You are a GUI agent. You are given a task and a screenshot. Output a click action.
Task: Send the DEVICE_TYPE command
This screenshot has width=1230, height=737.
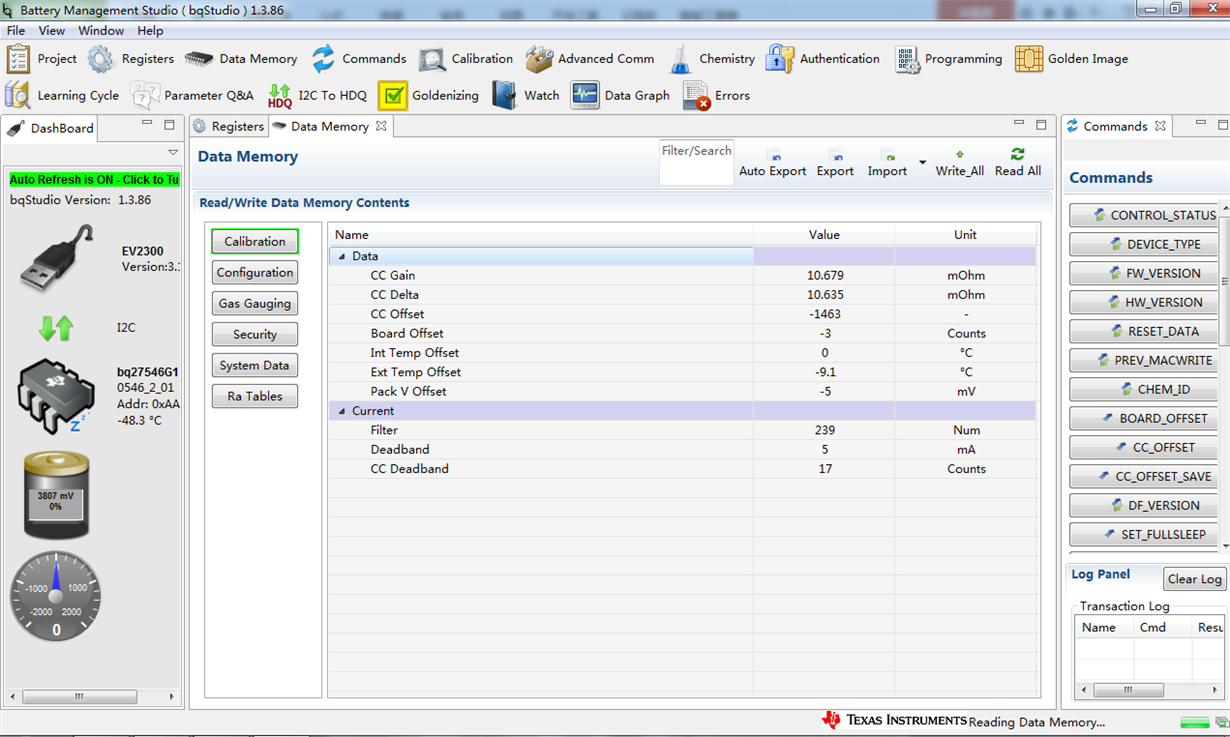1143,244
